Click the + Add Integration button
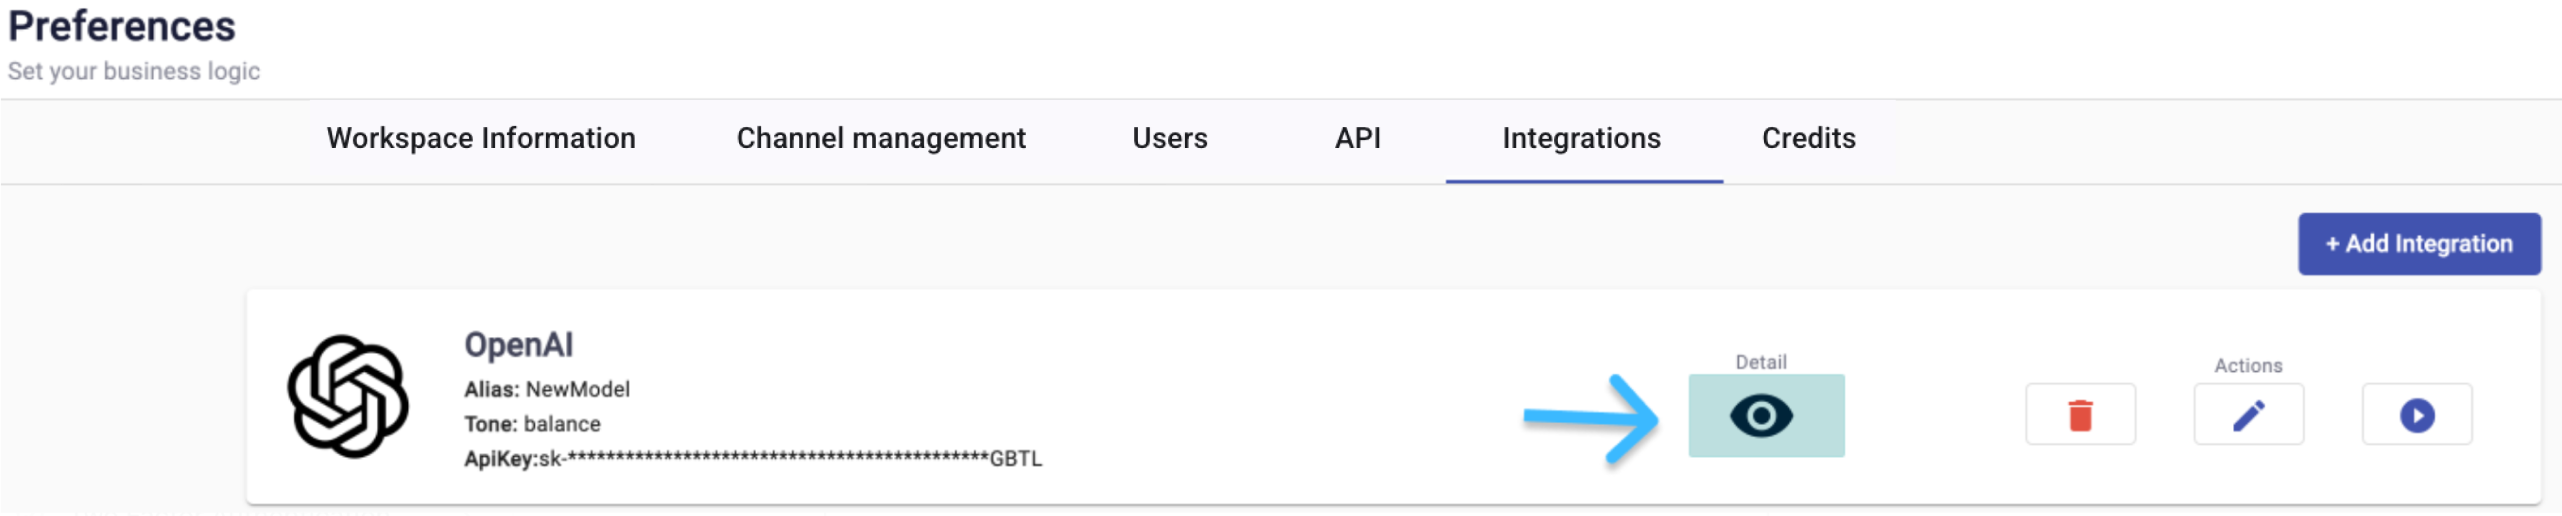This screenshot has width=2562, height=516. pos(2418,243)
